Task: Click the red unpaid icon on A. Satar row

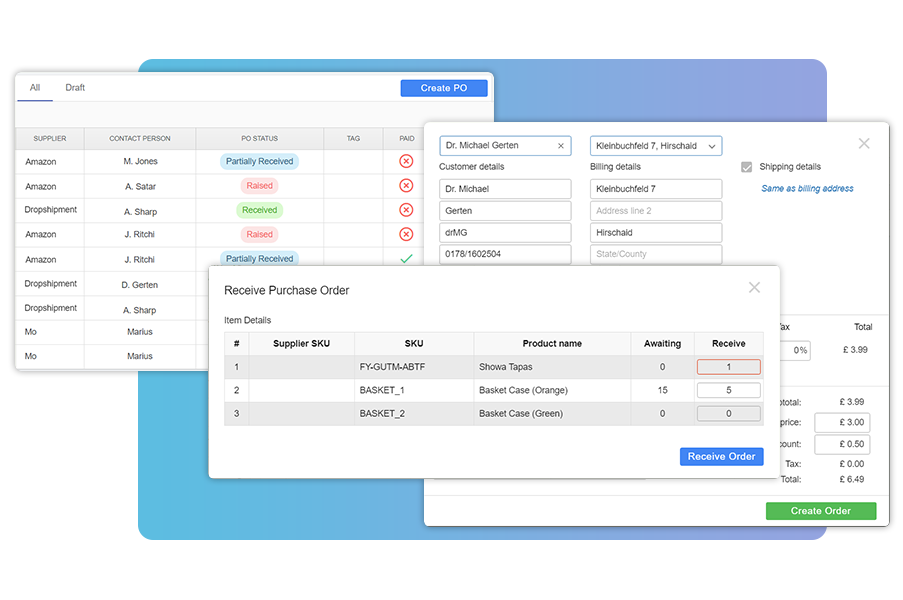Action: point(405,185)
